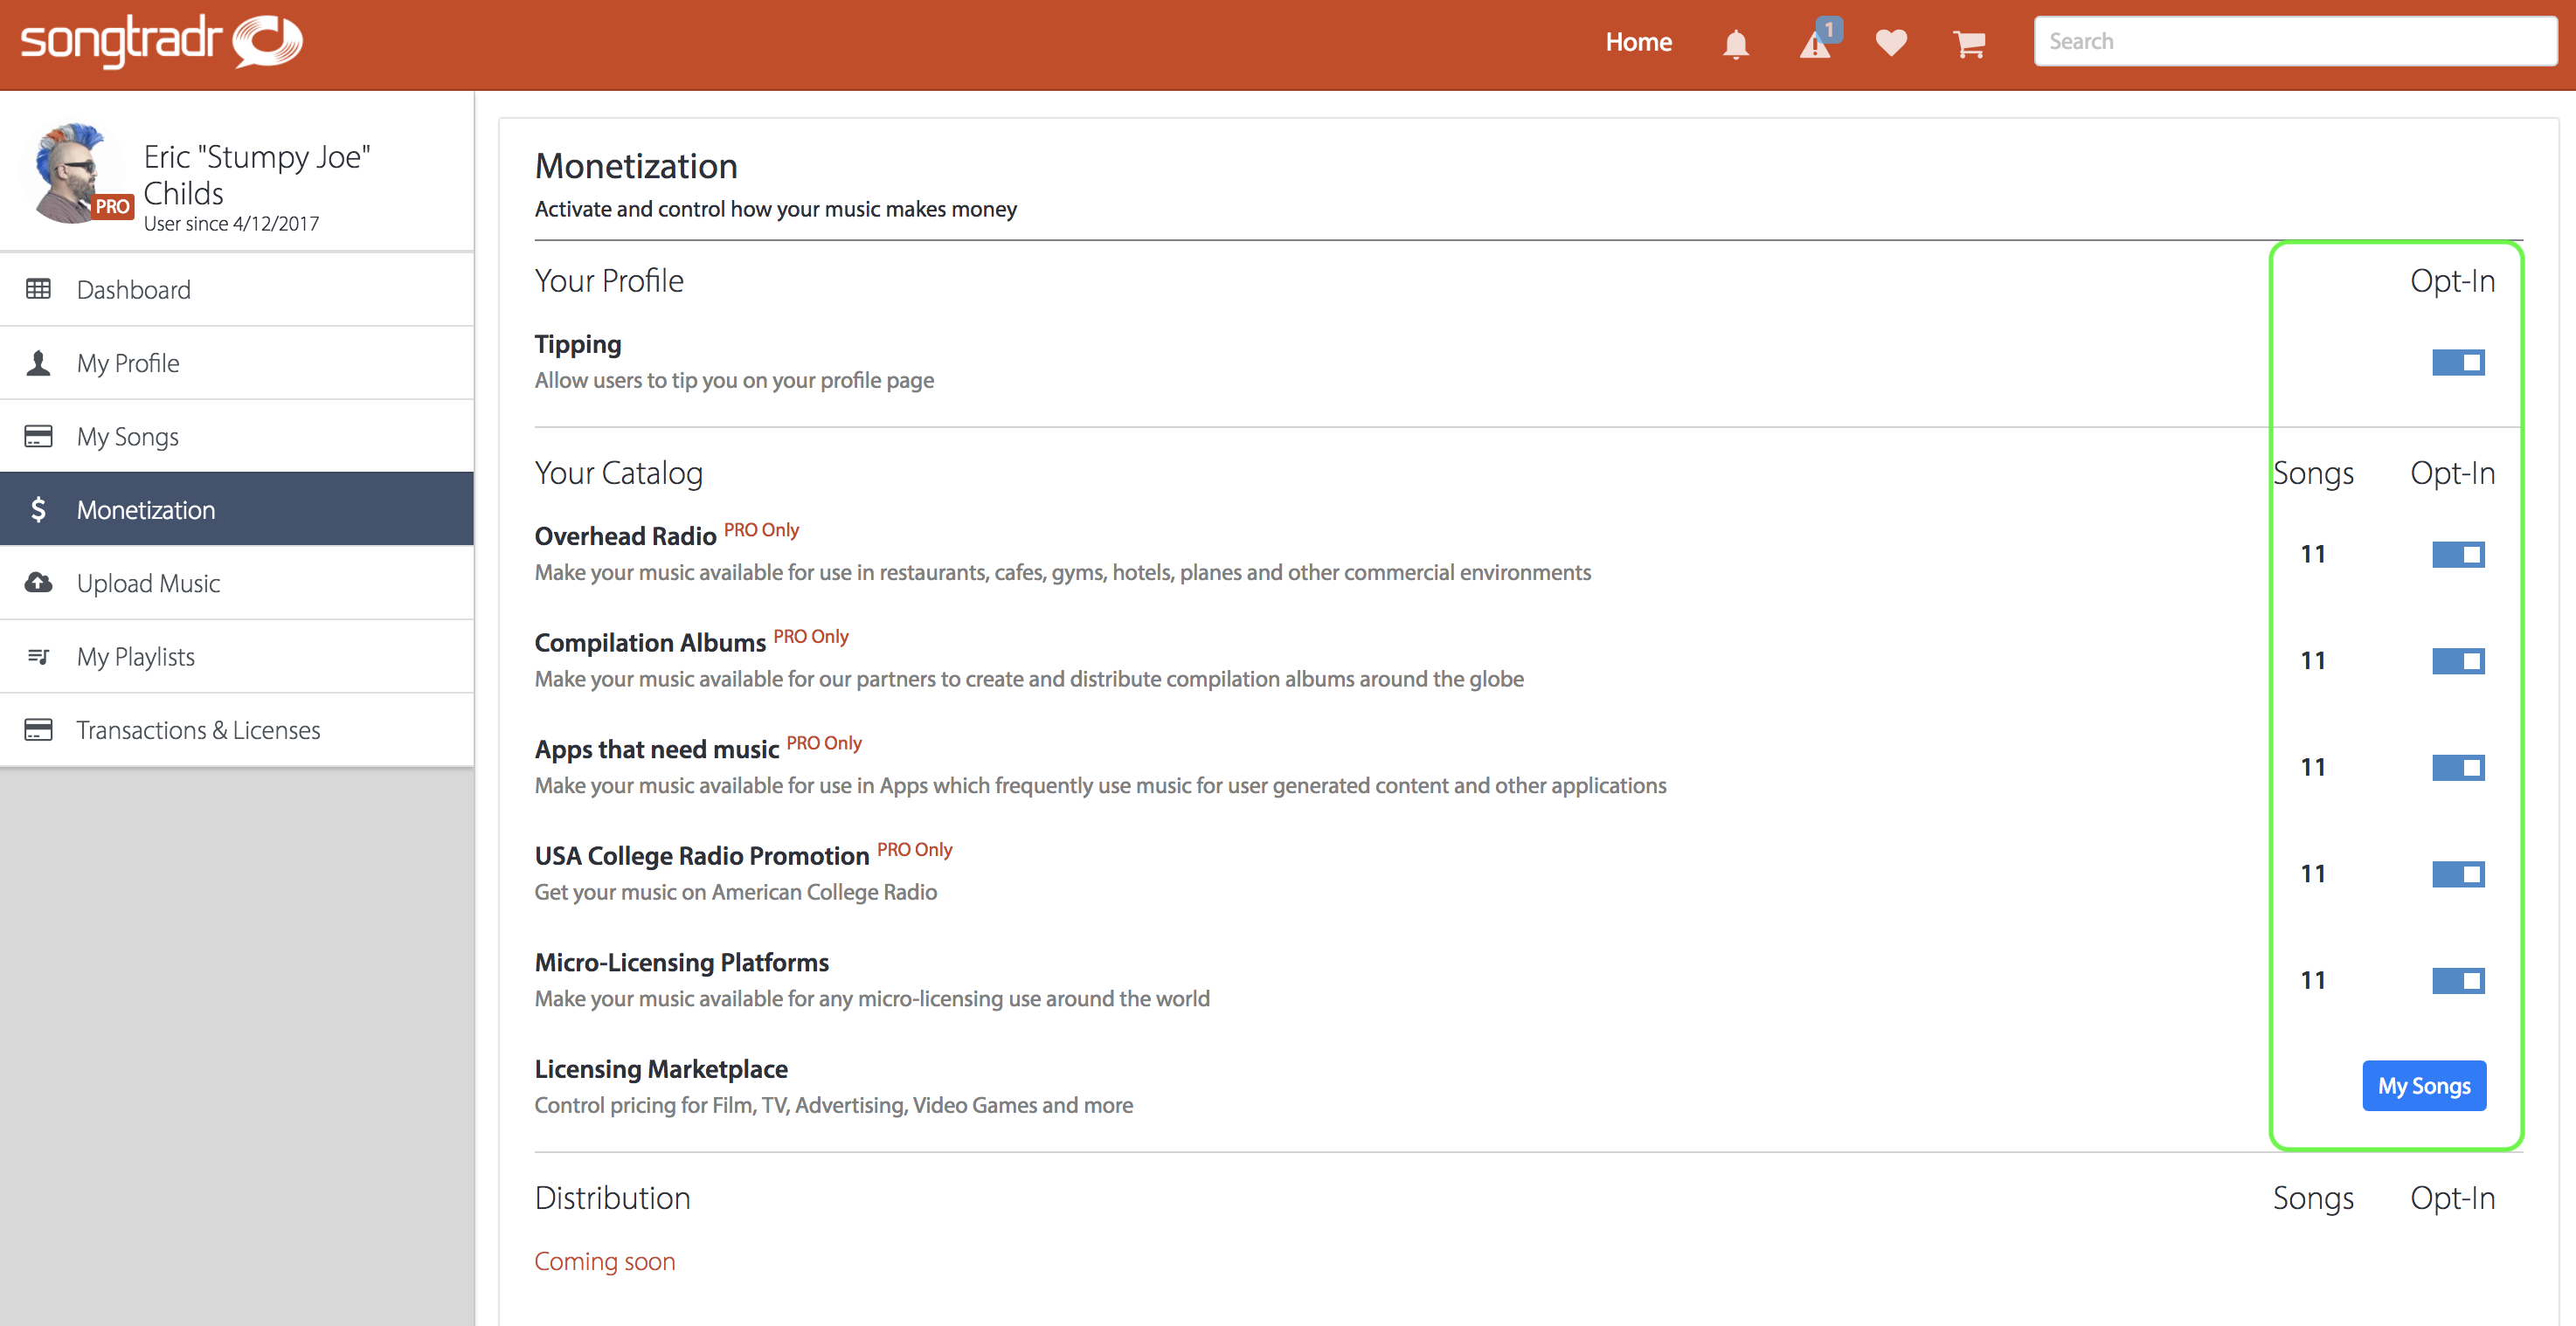Click the PRO badge on avatar
2576x1326 pixels.
pos(112,206)
